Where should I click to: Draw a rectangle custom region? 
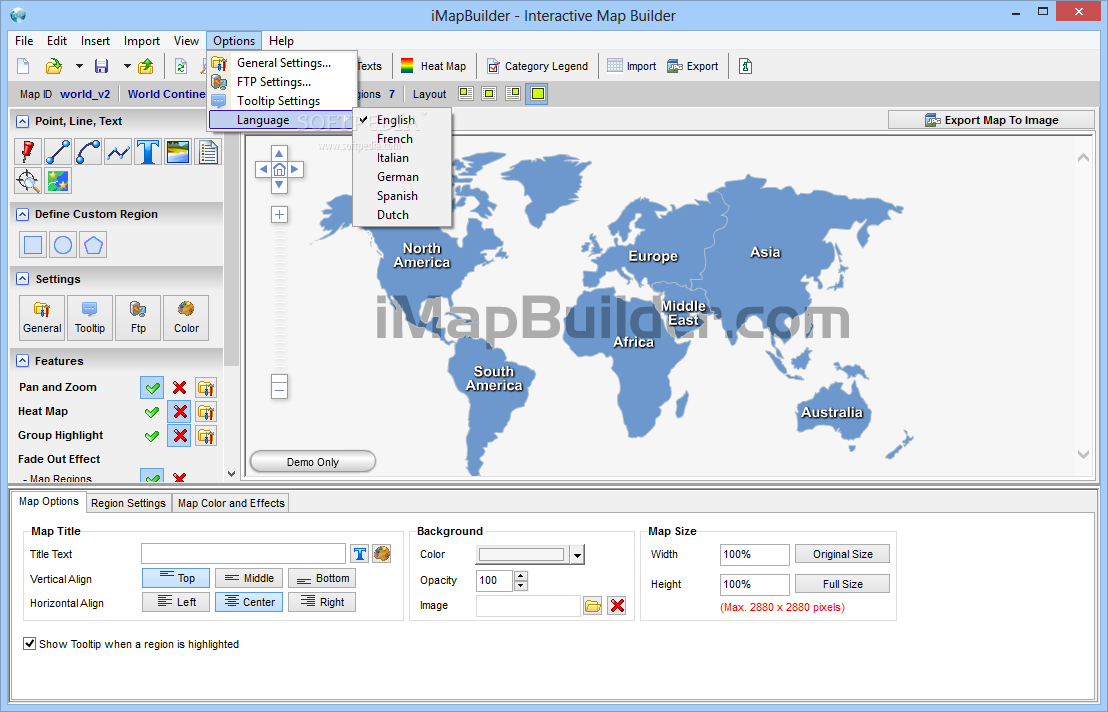[x=33, y=245]
